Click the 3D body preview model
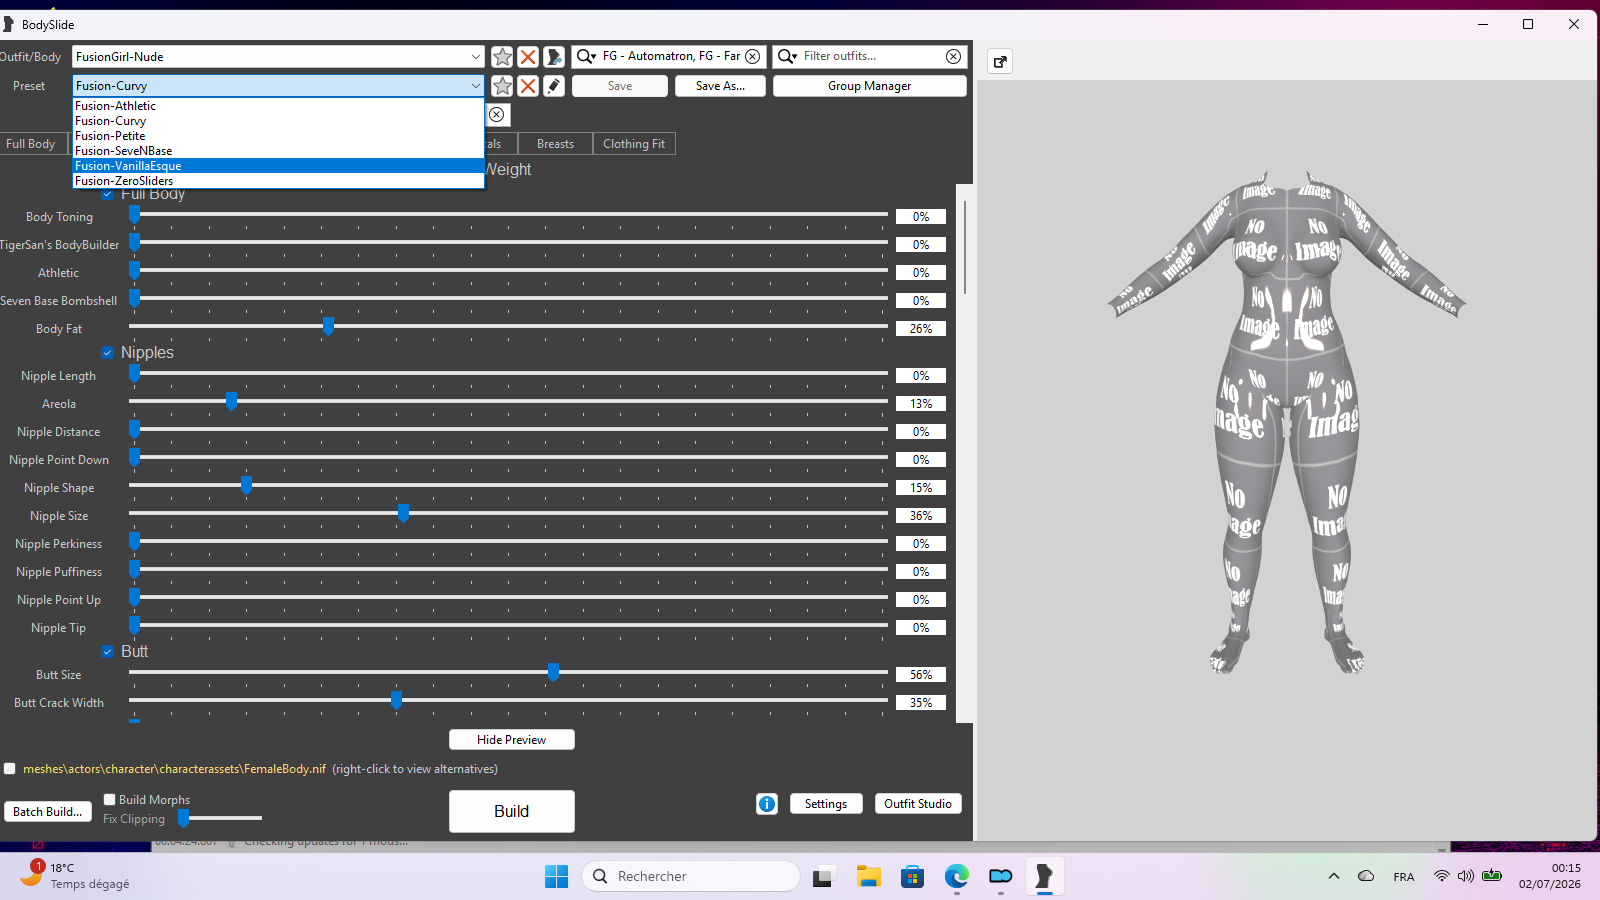 click(1287, 425)
